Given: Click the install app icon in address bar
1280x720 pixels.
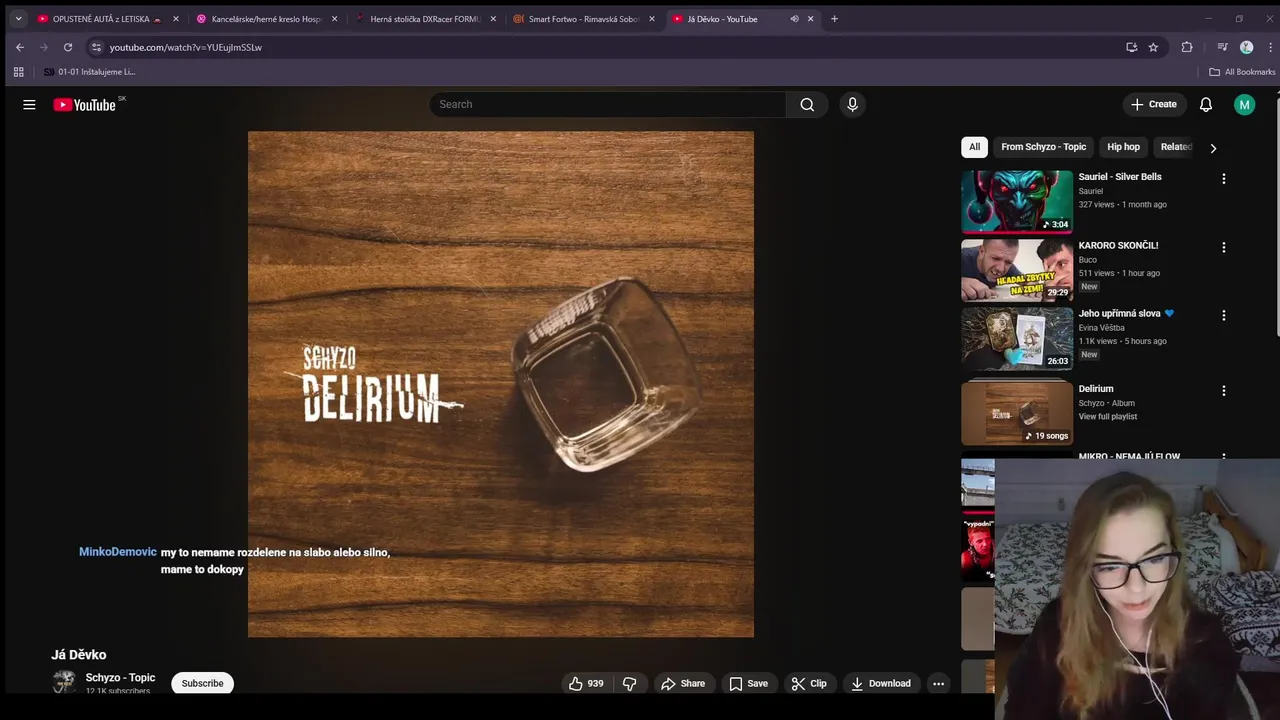Looking at the screenshot, I should click(1131, 47).
